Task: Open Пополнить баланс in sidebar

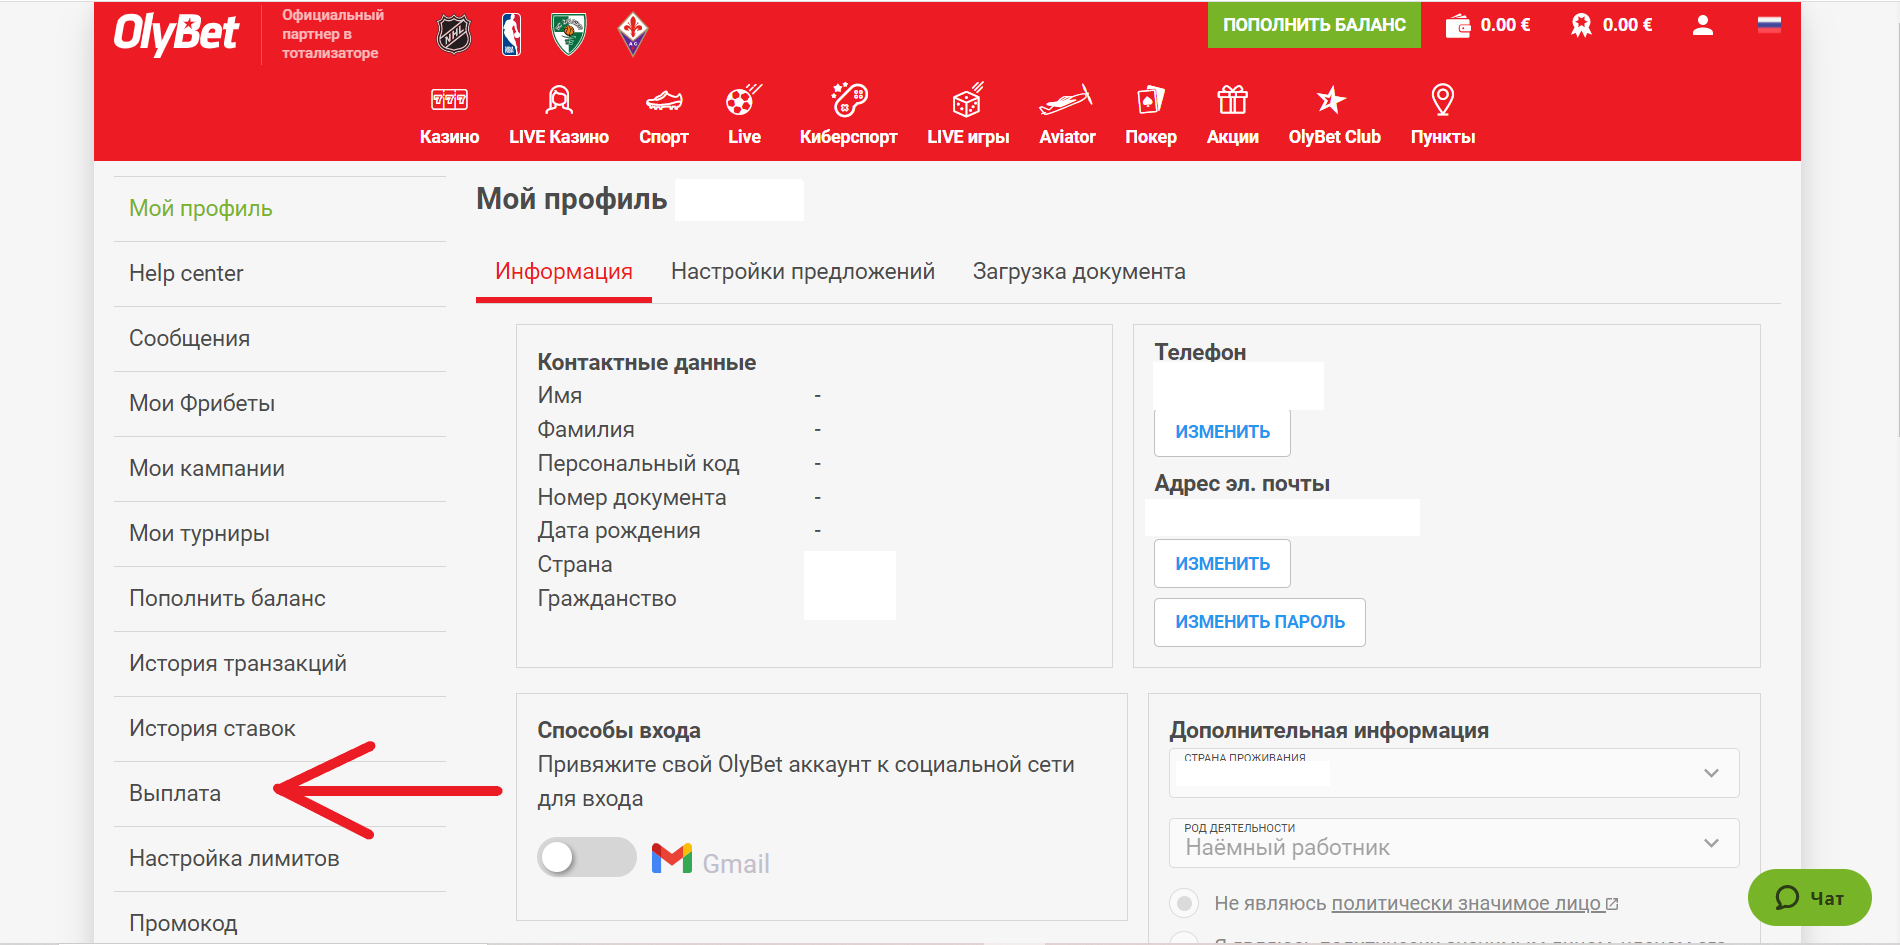Action: (x=280, y=599)
